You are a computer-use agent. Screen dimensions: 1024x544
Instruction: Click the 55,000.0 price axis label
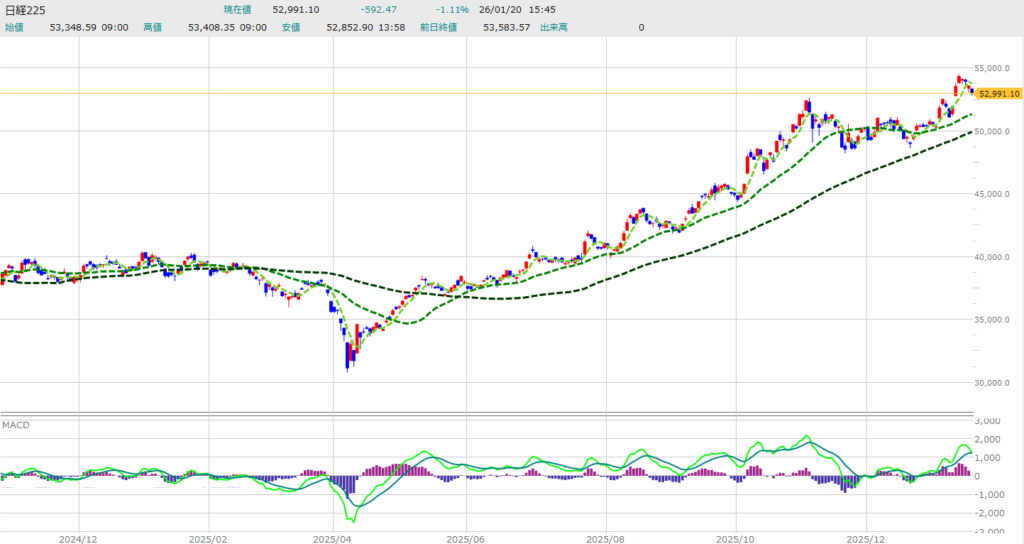point(997,68)
